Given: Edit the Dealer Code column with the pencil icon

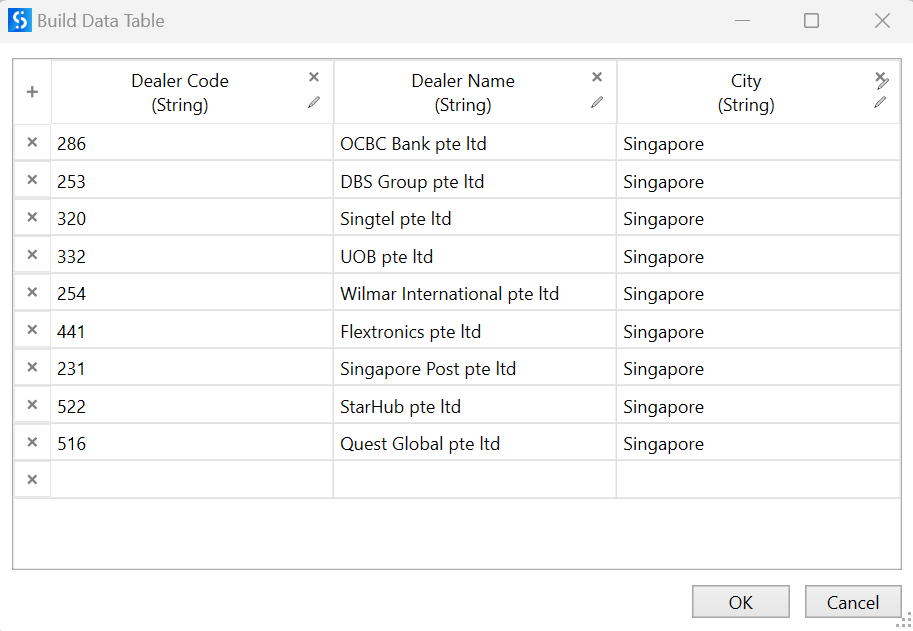Looking at the screenshot, I should (x=314, y=102).
